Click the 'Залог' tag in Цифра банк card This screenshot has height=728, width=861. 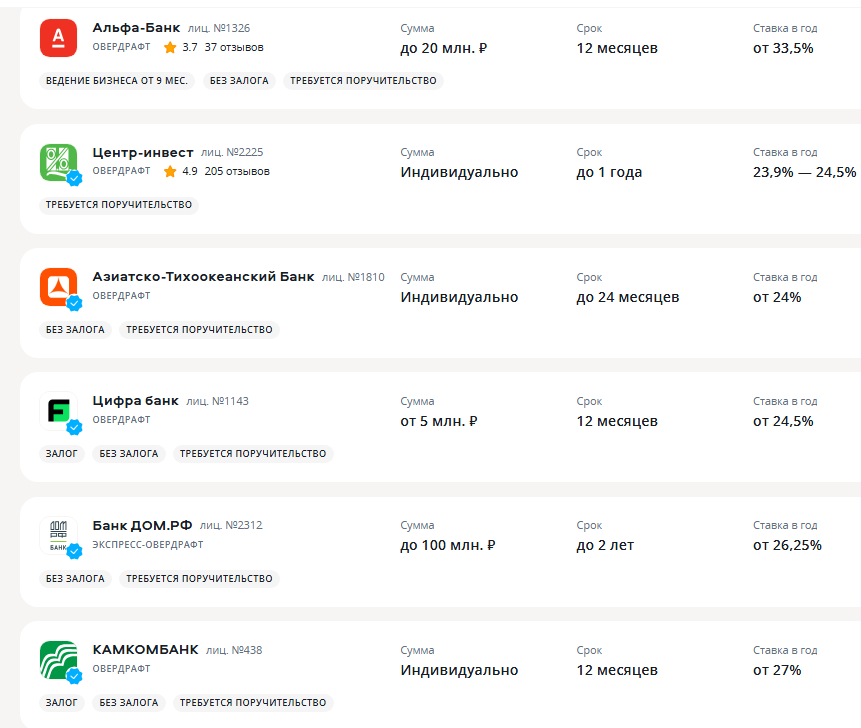pyautogui.click(x=61, y=454)
